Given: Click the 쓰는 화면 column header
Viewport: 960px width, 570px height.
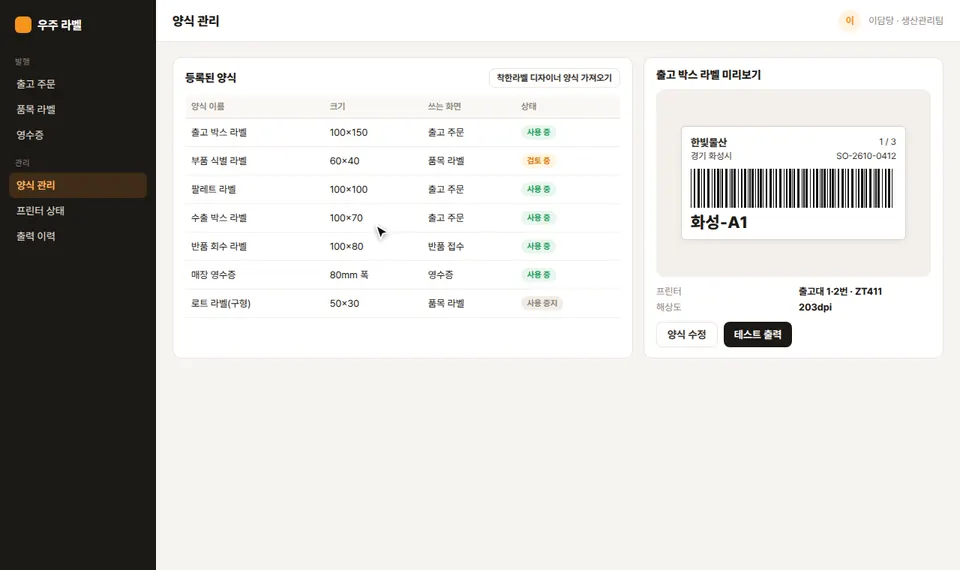Looking at the screenshot, I should coord(444,107).
